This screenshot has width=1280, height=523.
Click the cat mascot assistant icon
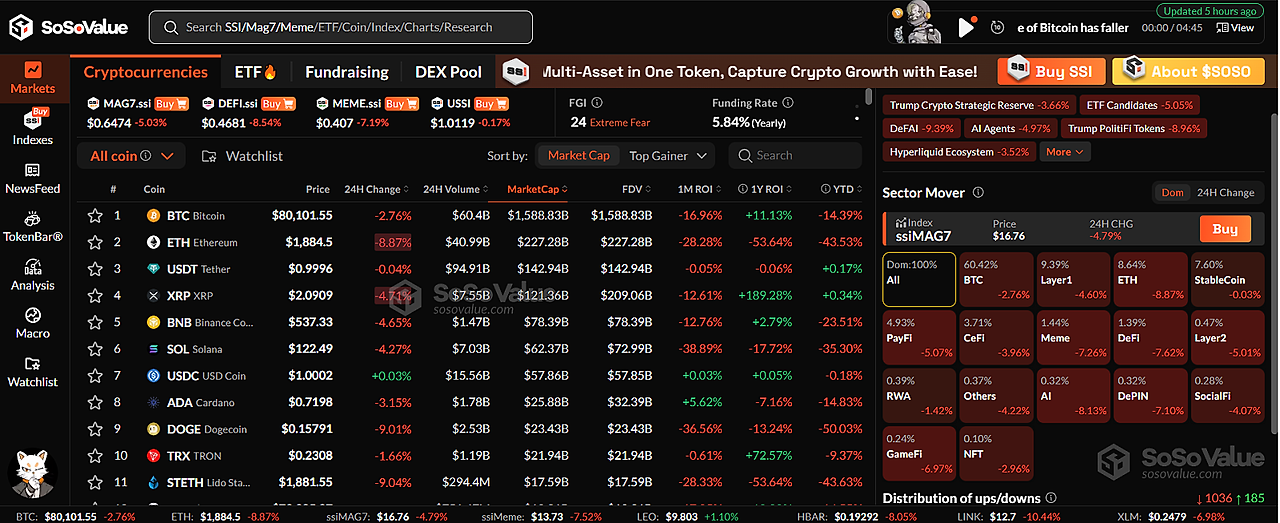tap(33, 476)
